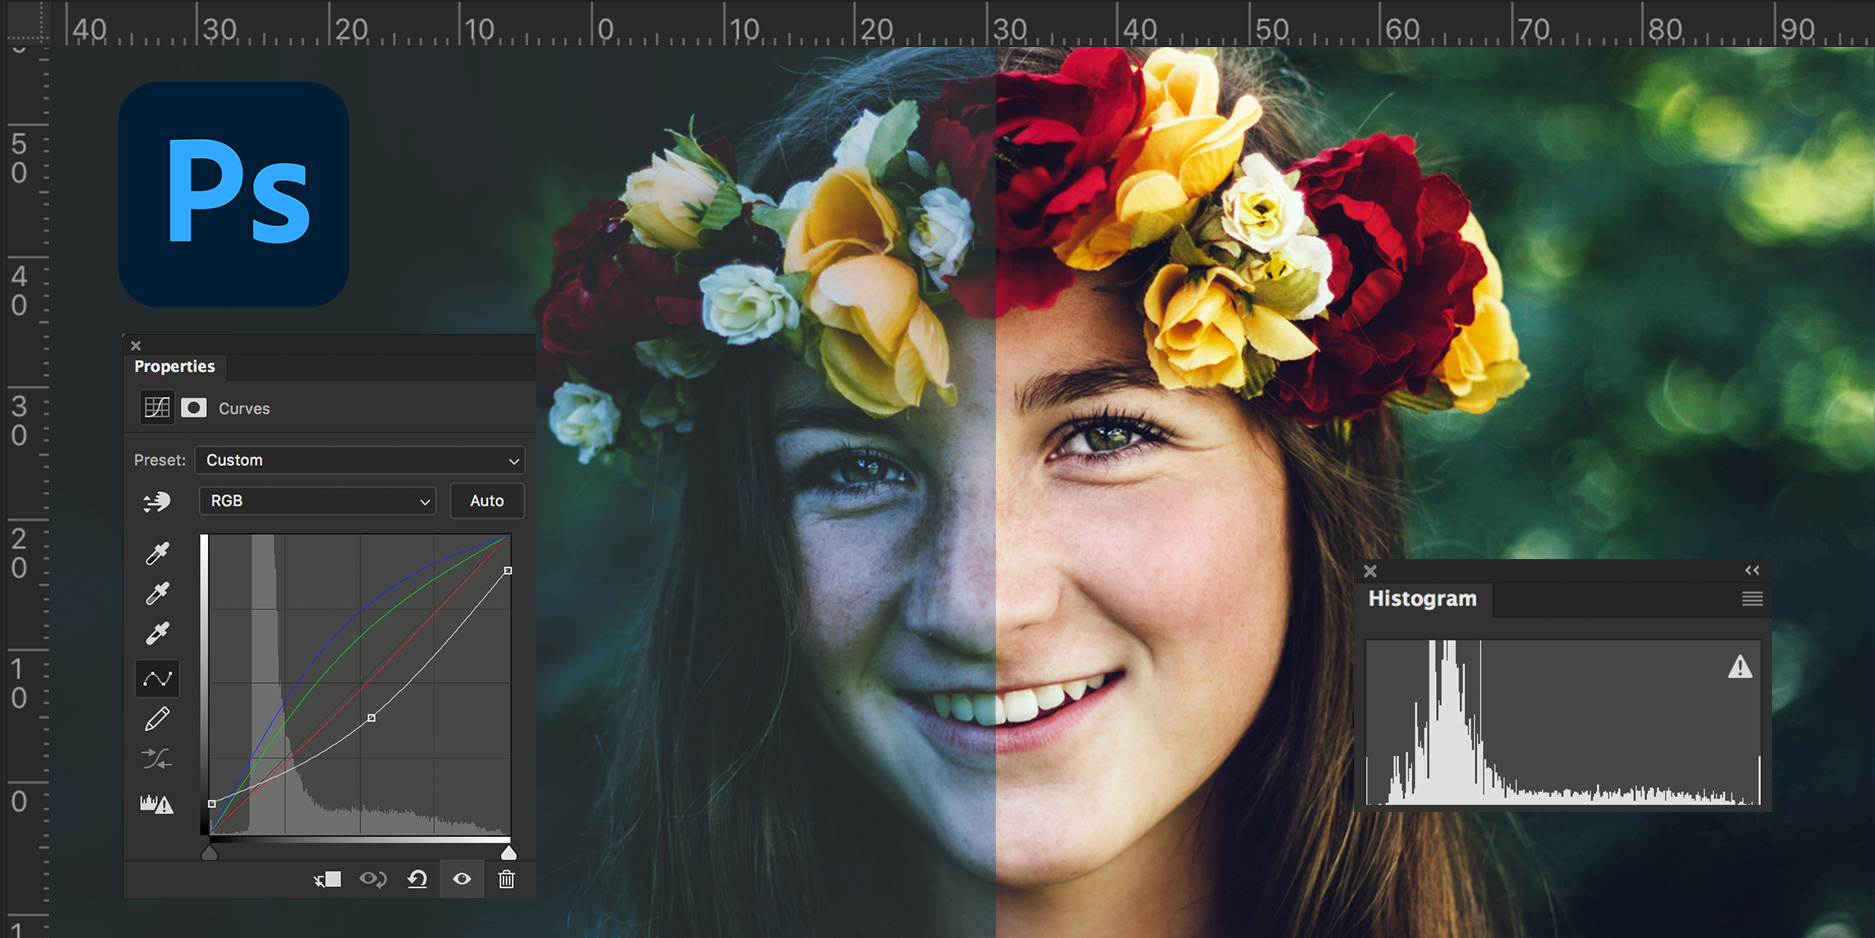Toggle Curves layer visibility eye

(x=462, y=879)
